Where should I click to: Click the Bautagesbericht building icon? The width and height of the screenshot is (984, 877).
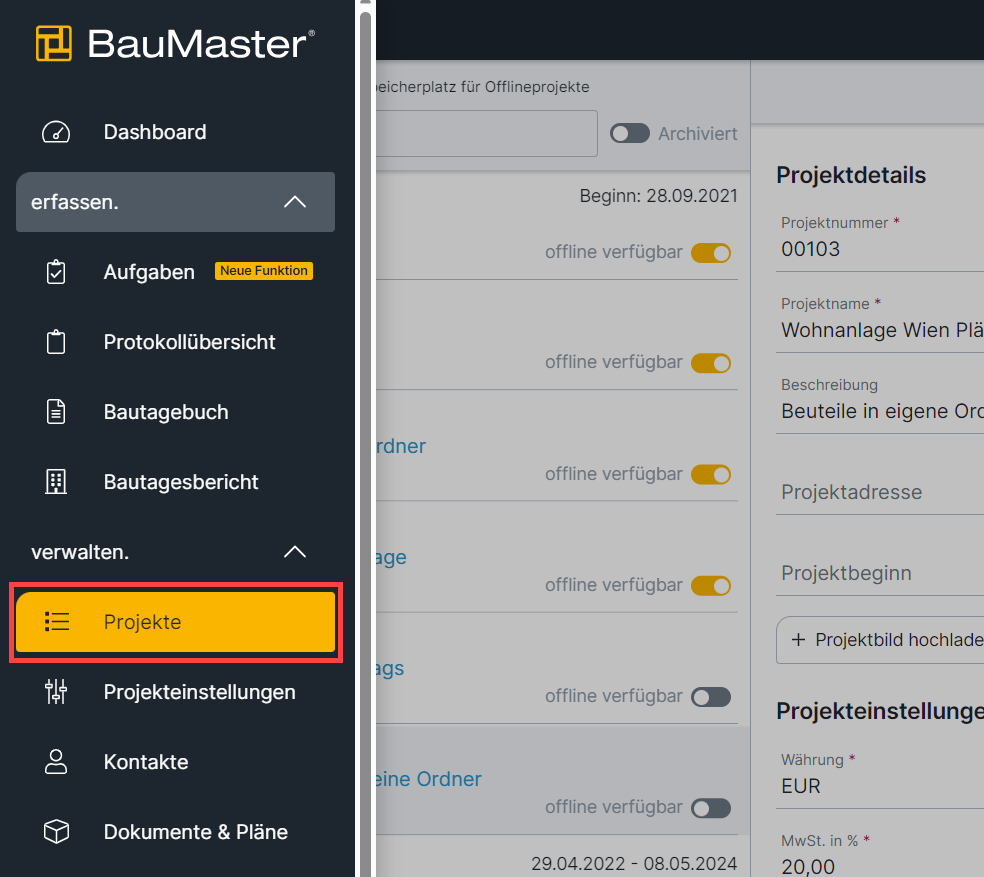click(x=56, y=482)
